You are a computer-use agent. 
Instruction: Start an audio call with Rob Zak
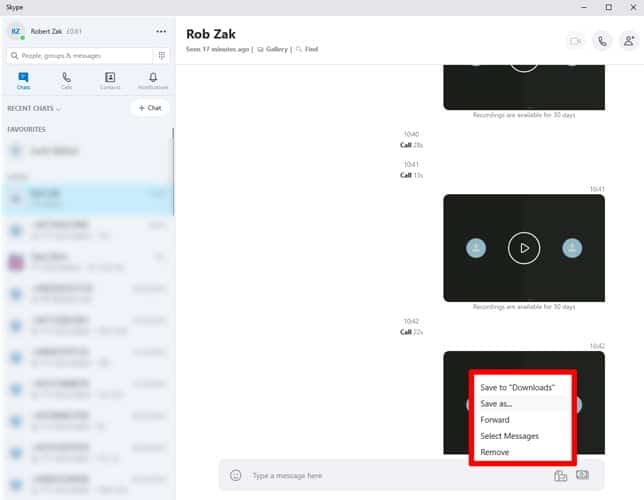[602, 41]
